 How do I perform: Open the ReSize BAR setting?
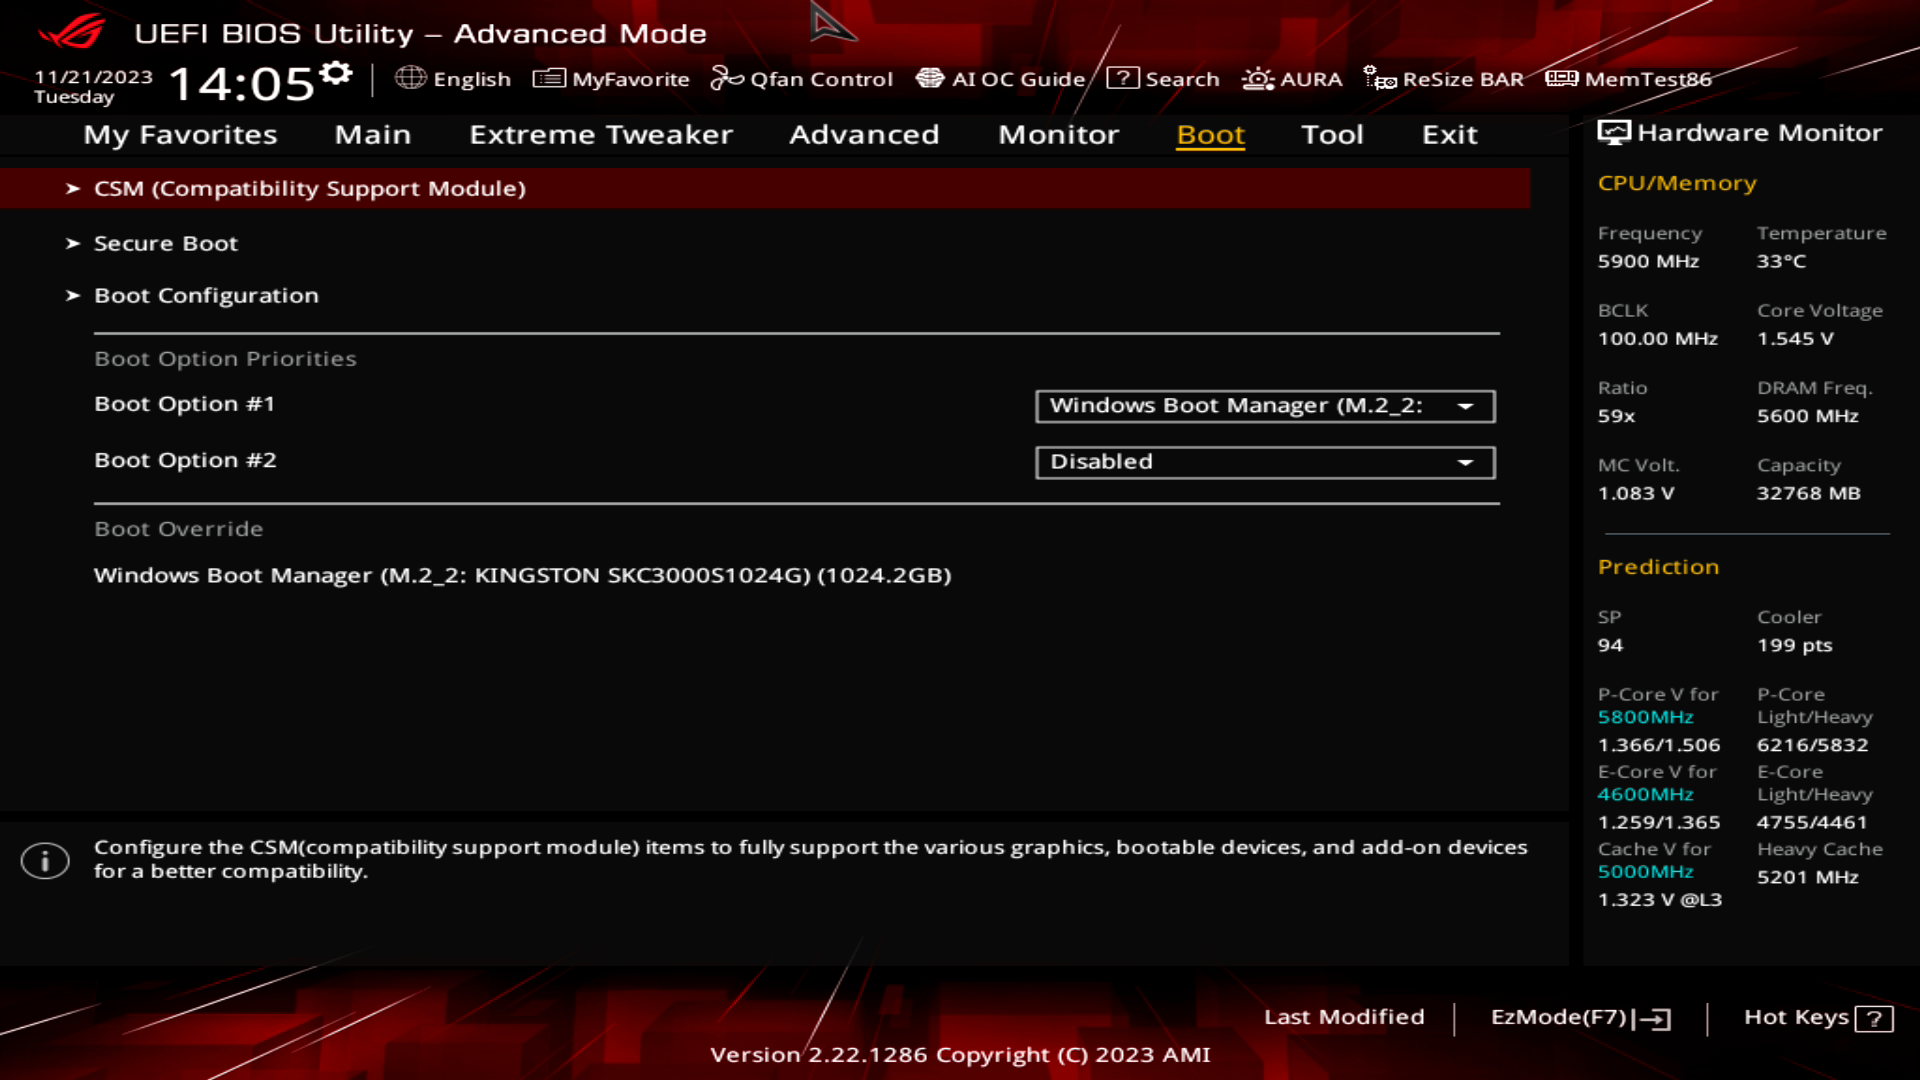click(1445, 79)
